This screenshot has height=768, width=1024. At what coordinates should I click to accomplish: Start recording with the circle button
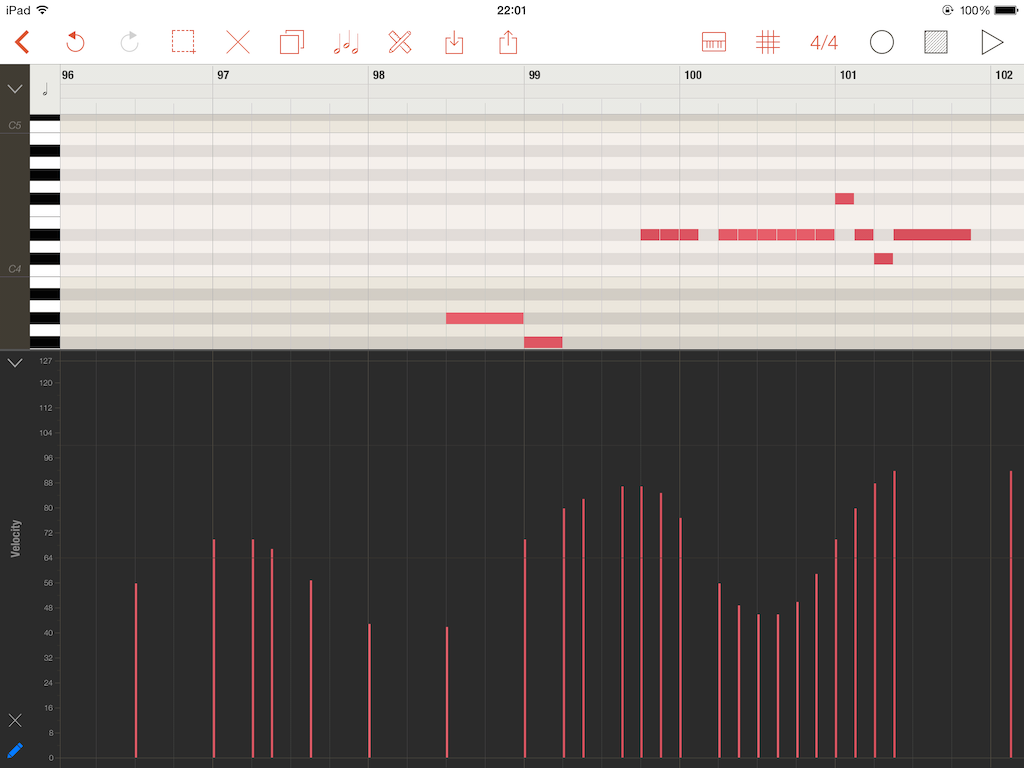[882, 42]
